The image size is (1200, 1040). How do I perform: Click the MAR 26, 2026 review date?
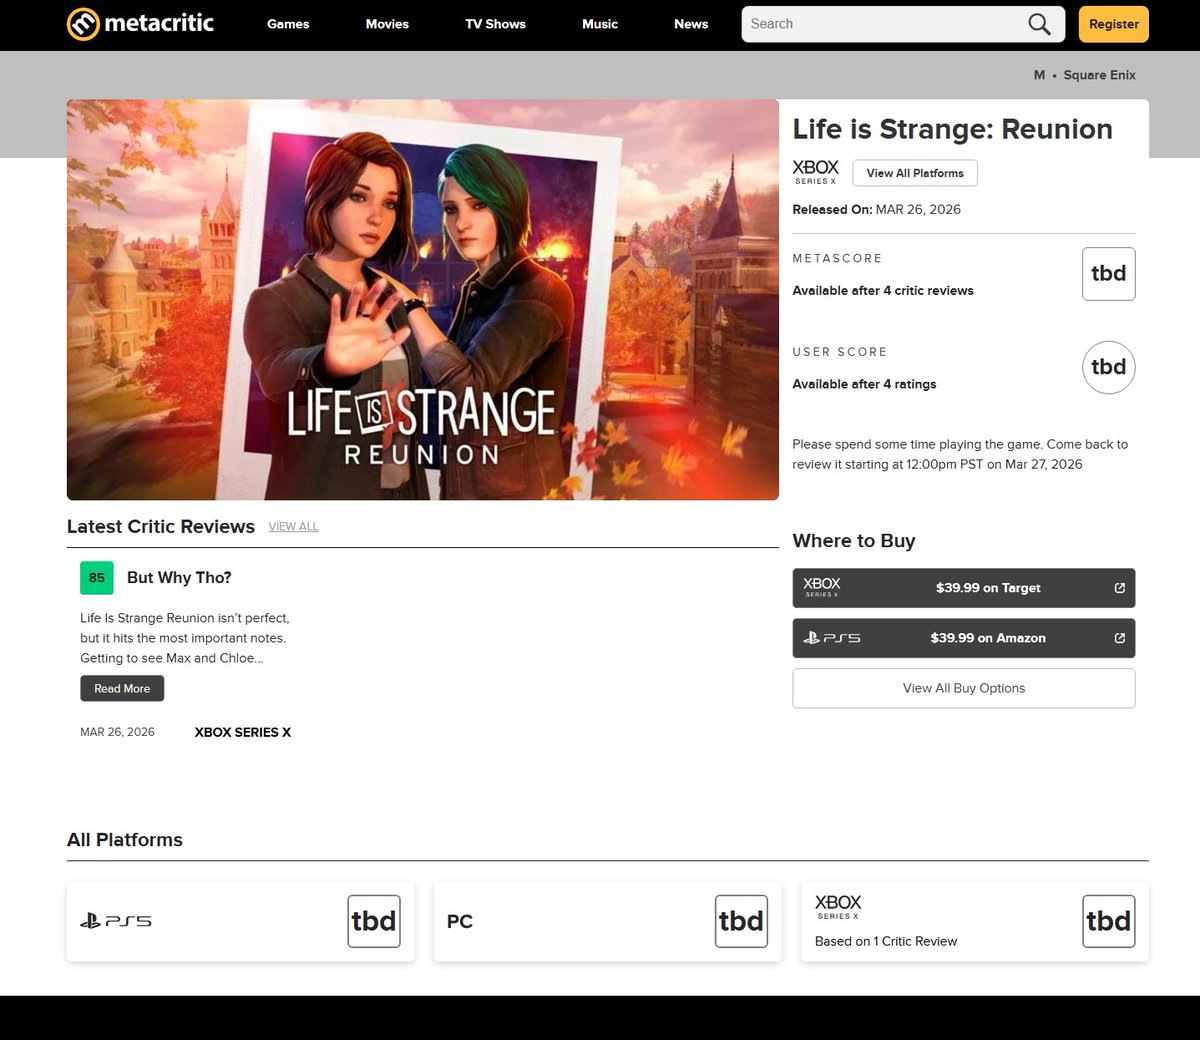118,732
